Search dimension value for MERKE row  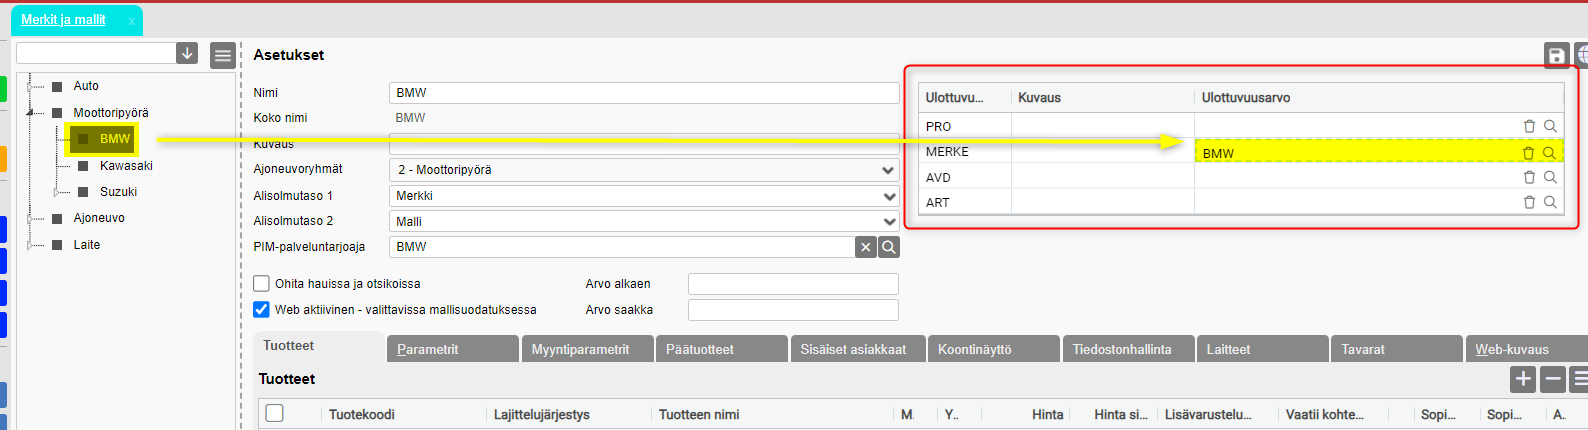pyautogui.click(x=1549, y=153)
